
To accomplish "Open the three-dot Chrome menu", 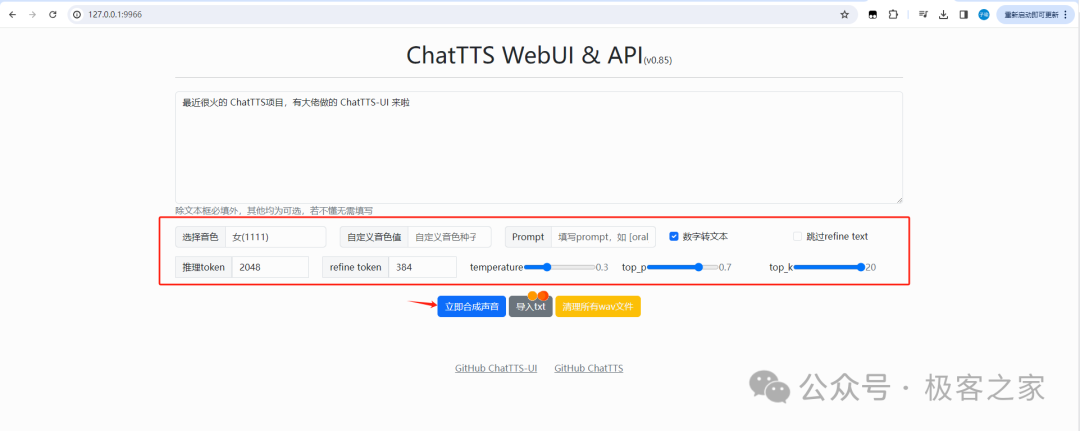I will click(1066, 14).
